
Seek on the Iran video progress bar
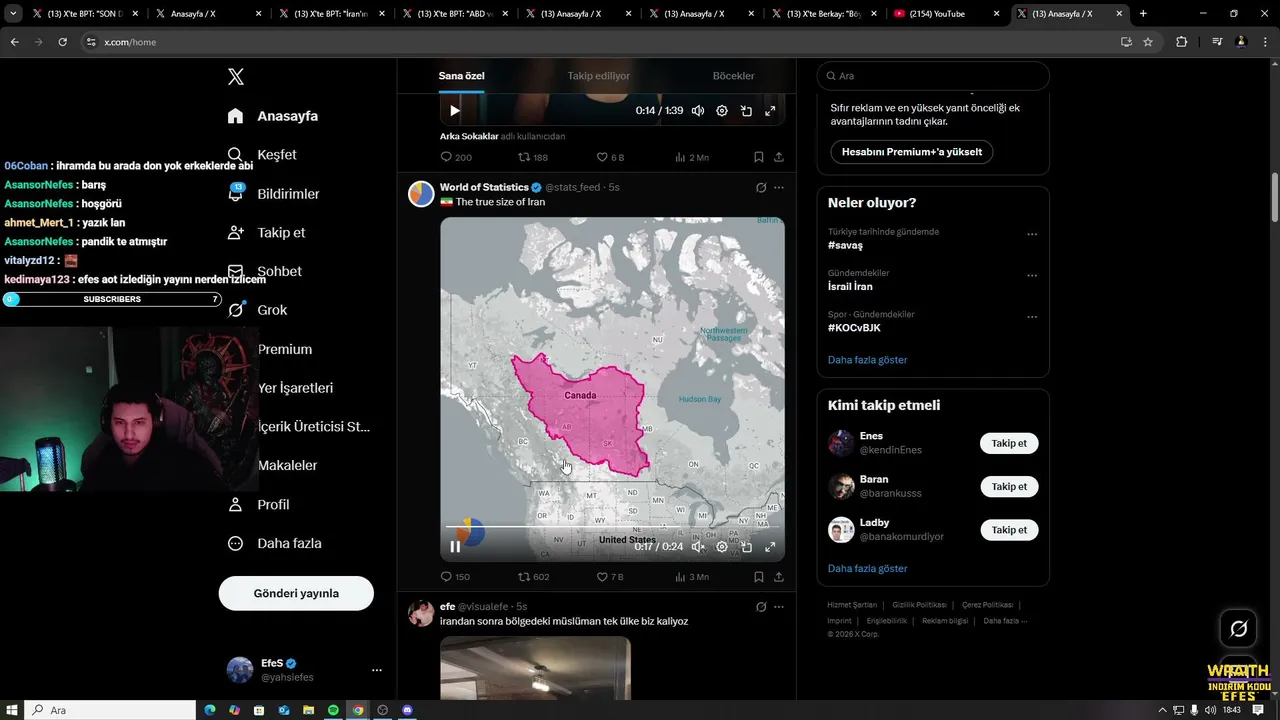click(x=612, y=526)
